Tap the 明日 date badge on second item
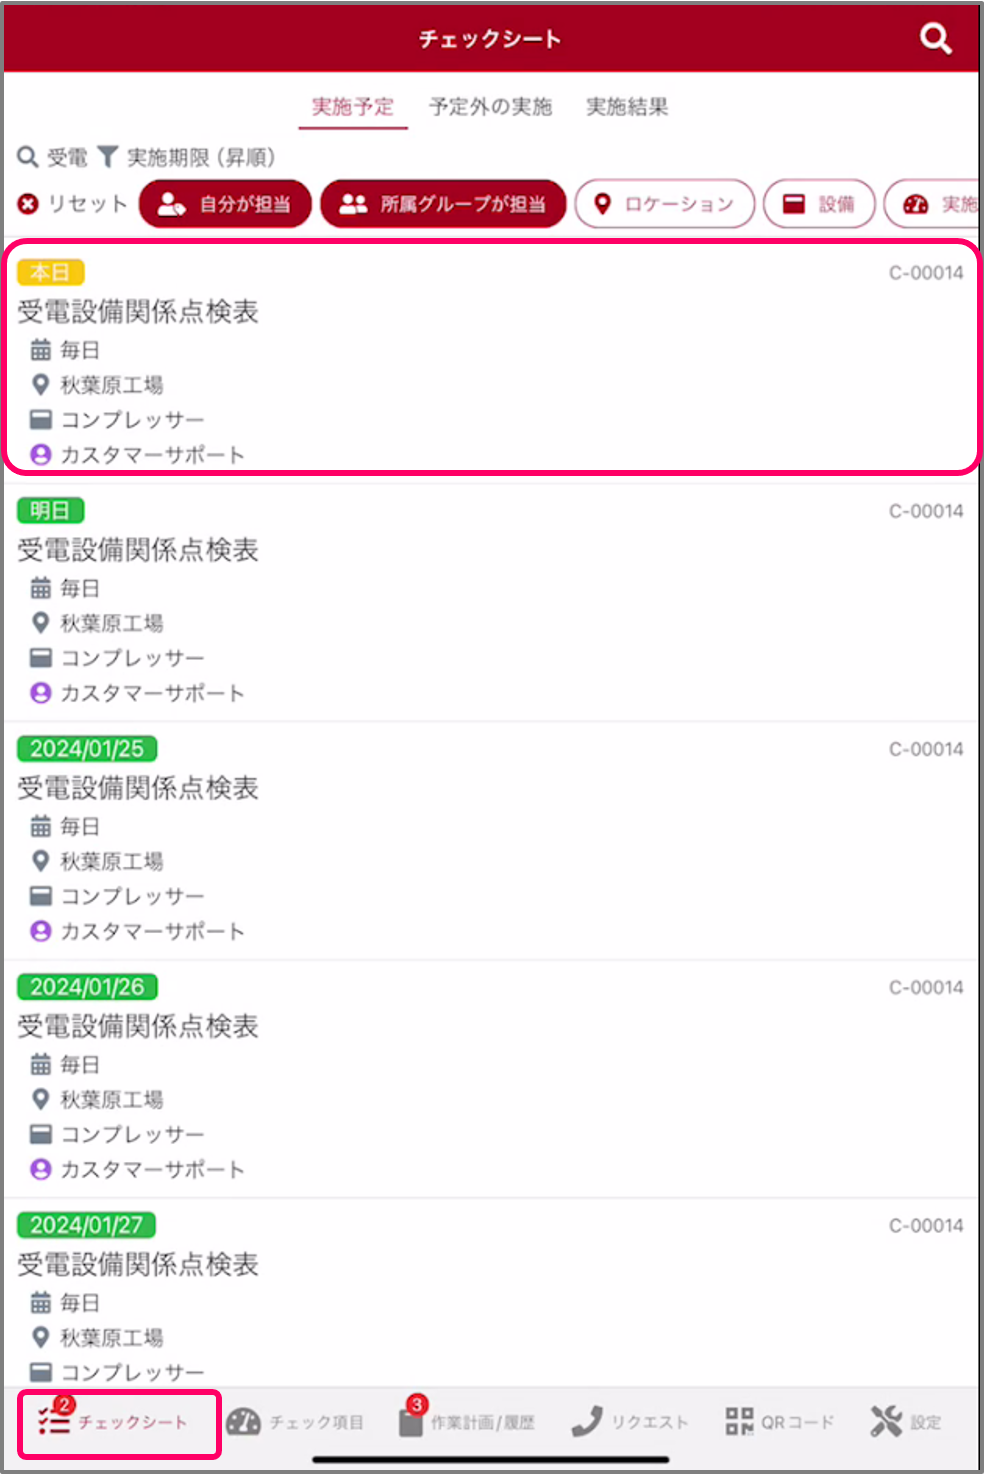 50,511
